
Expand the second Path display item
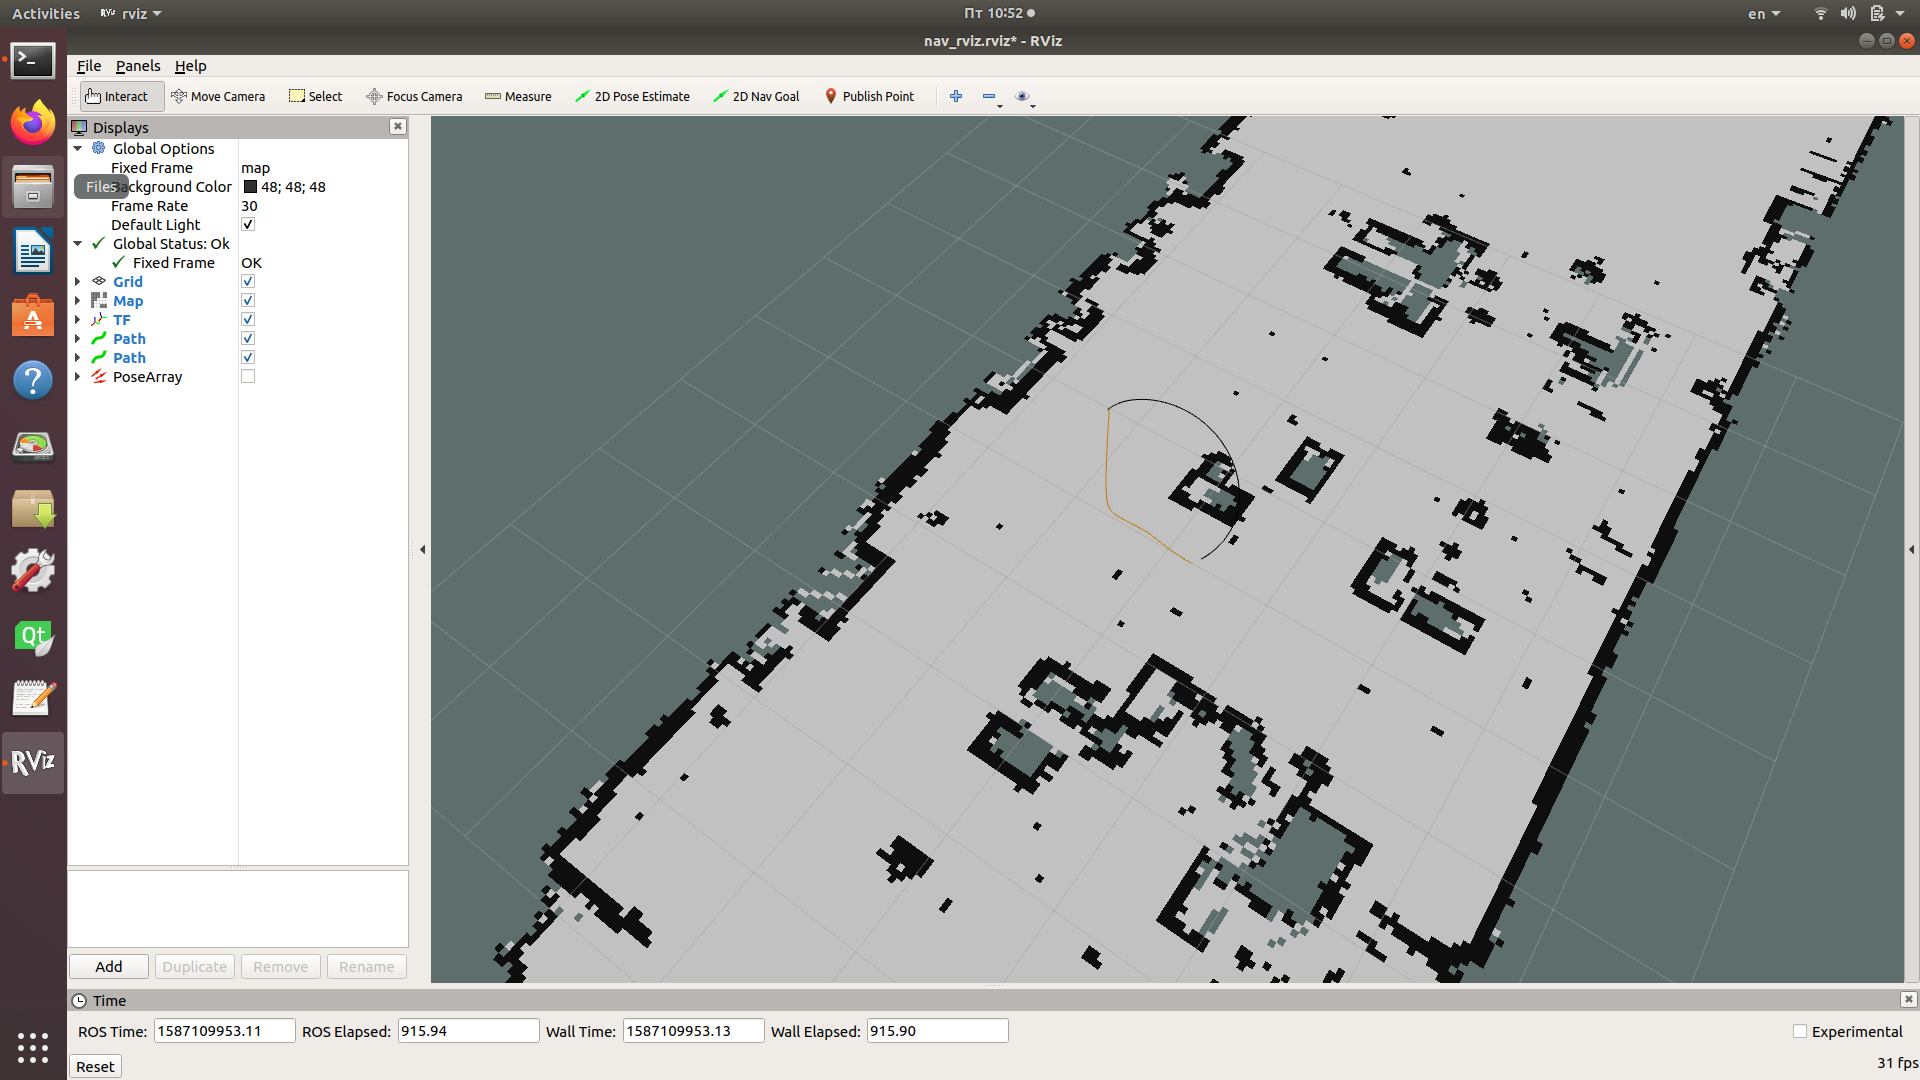[x=78, y=357]
